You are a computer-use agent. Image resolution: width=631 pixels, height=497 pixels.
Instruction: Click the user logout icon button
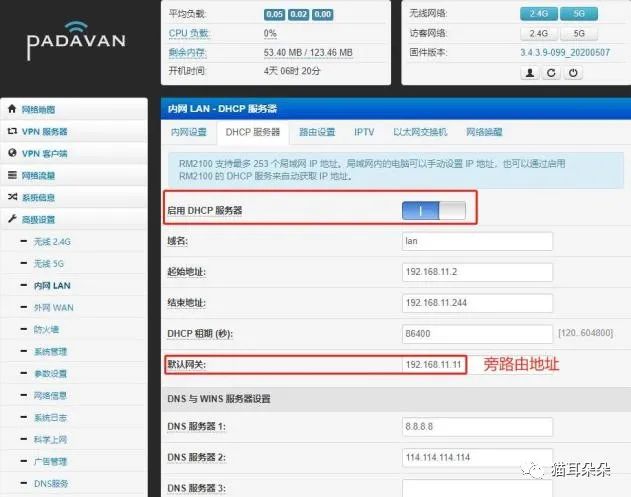(x=530, y=73)
